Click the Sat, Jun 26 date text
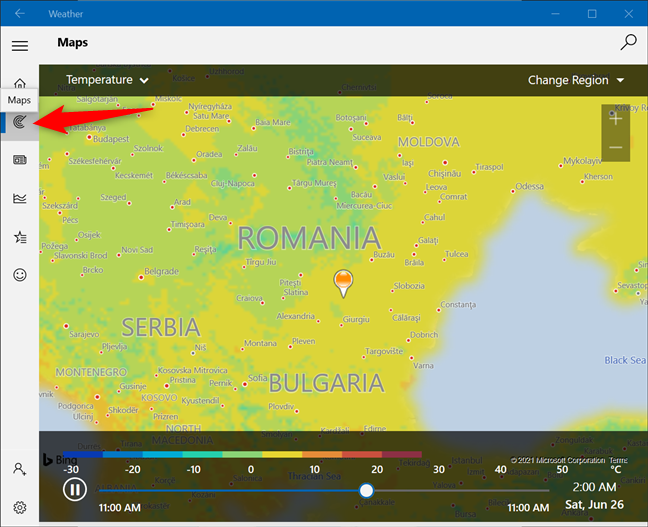 tap(594, 505)
